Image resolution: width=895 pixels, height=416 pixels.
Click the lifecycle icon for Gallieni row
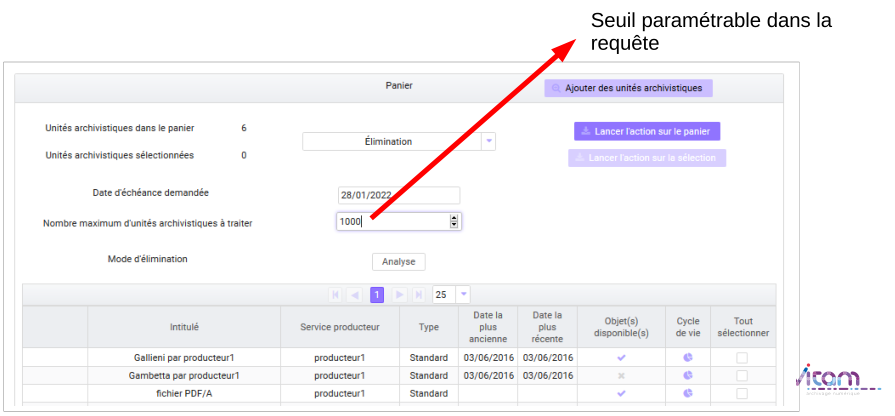pyautogui.click(x=688, y=357)
